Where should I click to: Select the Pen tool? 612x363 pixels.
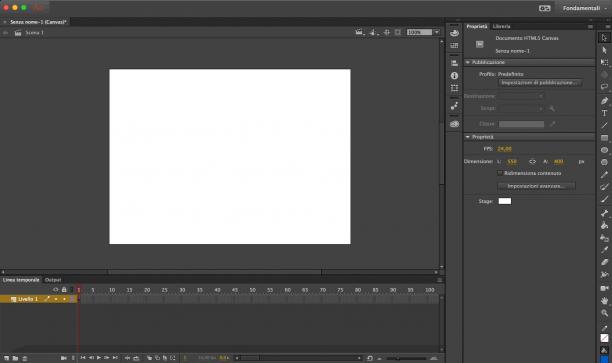pos(604,101)
